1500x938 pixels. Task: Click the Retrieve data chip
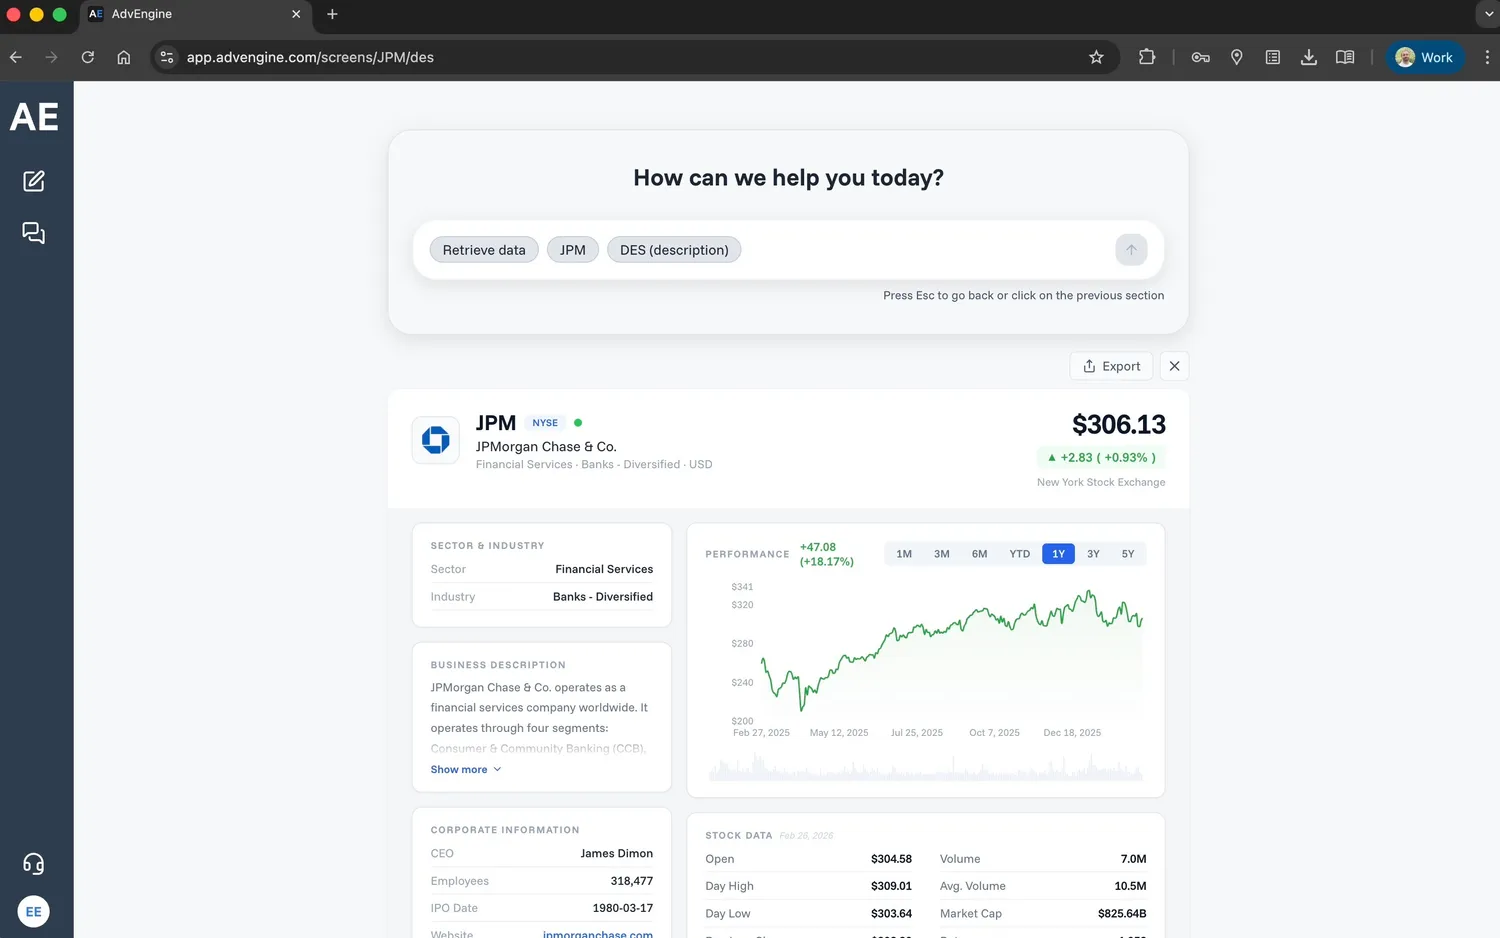coord(484,250)
